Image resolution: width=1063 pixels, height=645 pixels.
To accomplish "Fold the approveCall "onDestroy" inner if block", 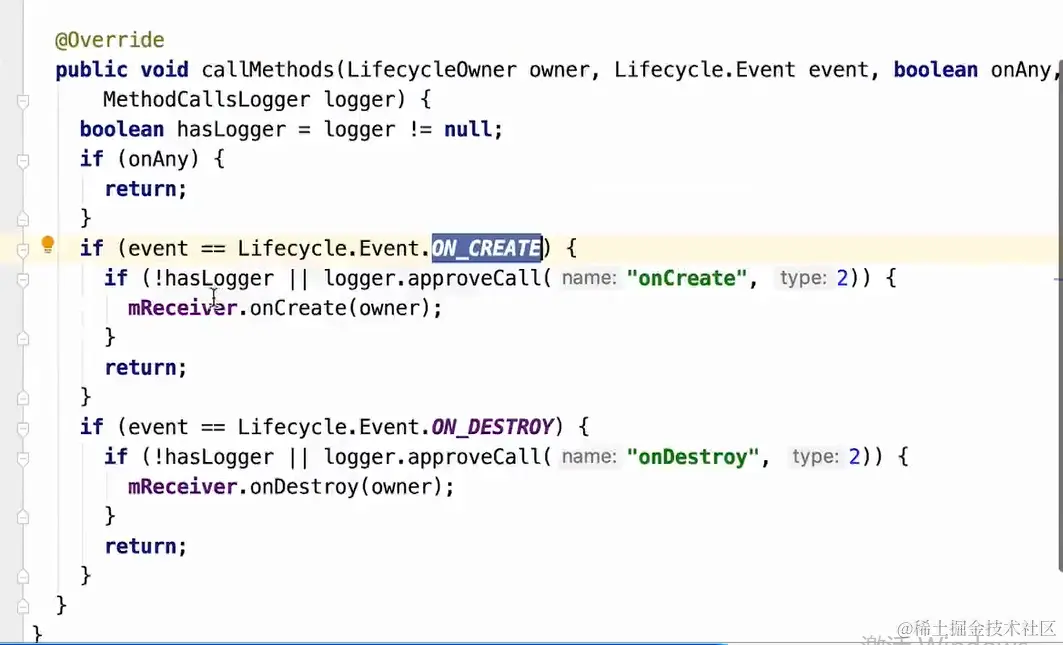I will (x=23, y=459).
